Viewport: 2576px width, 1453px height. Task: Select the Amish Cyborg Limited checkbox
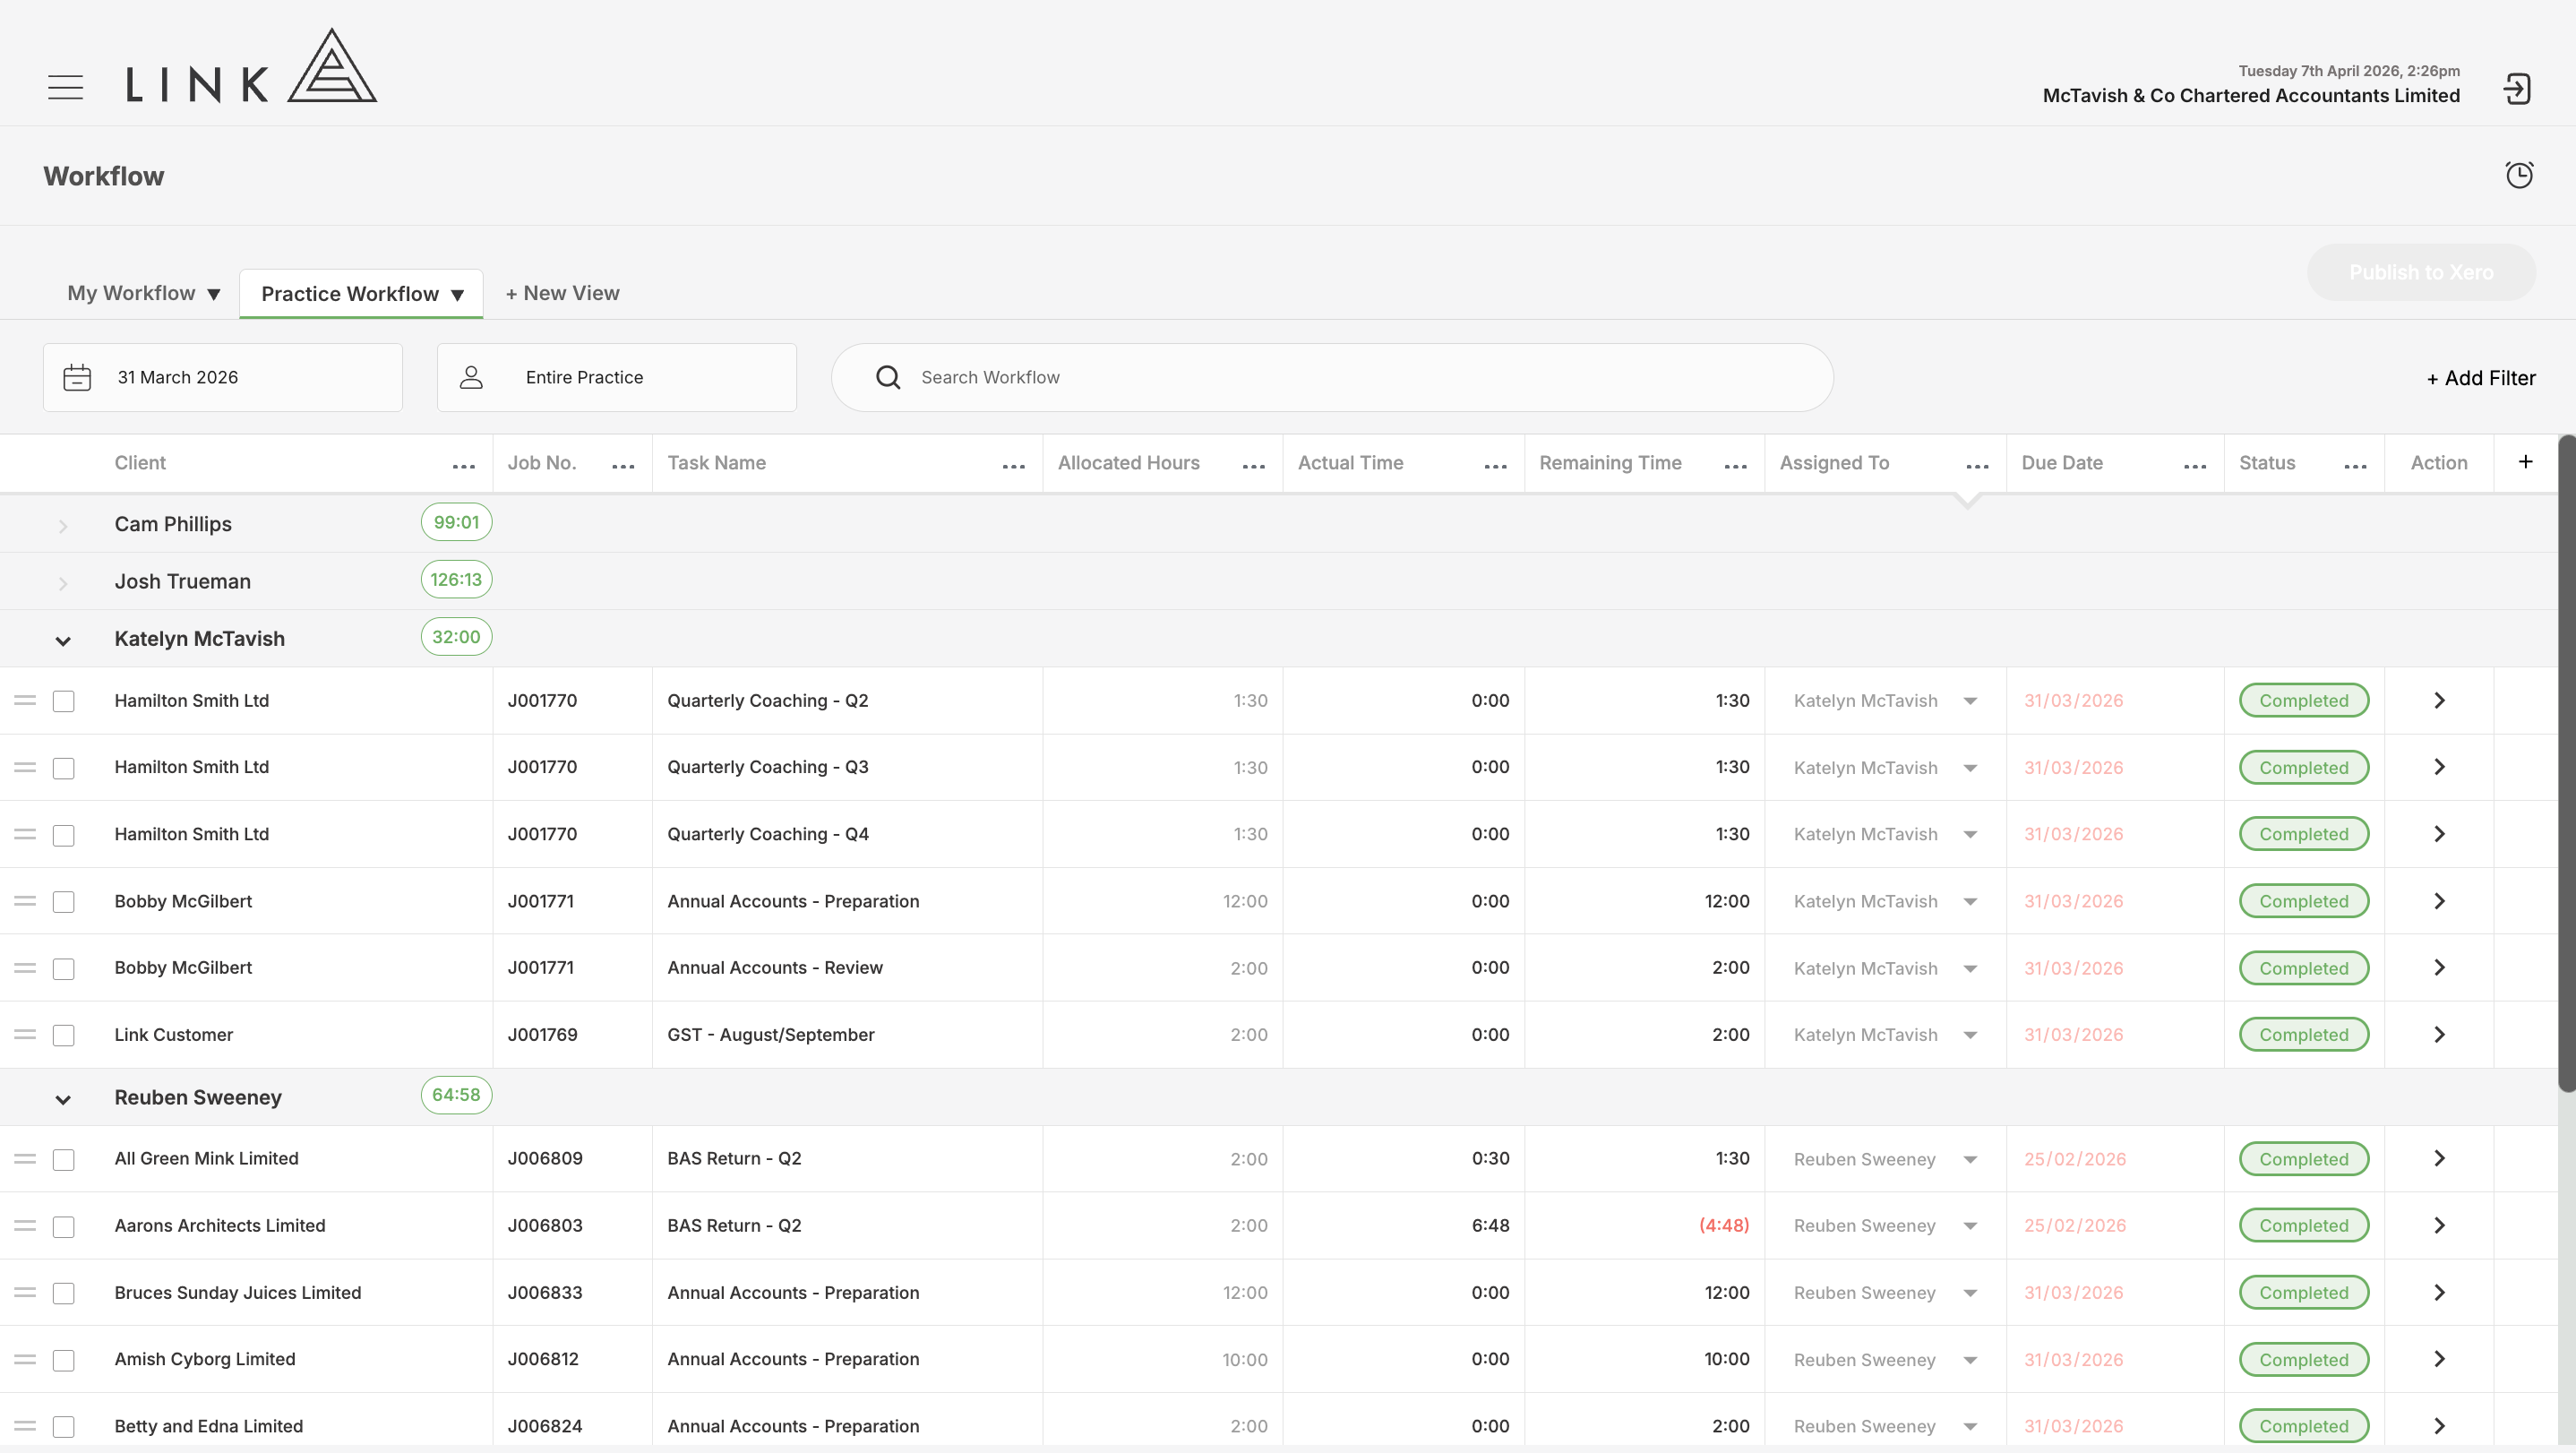pyautogui.click(x=63, y=1360)
